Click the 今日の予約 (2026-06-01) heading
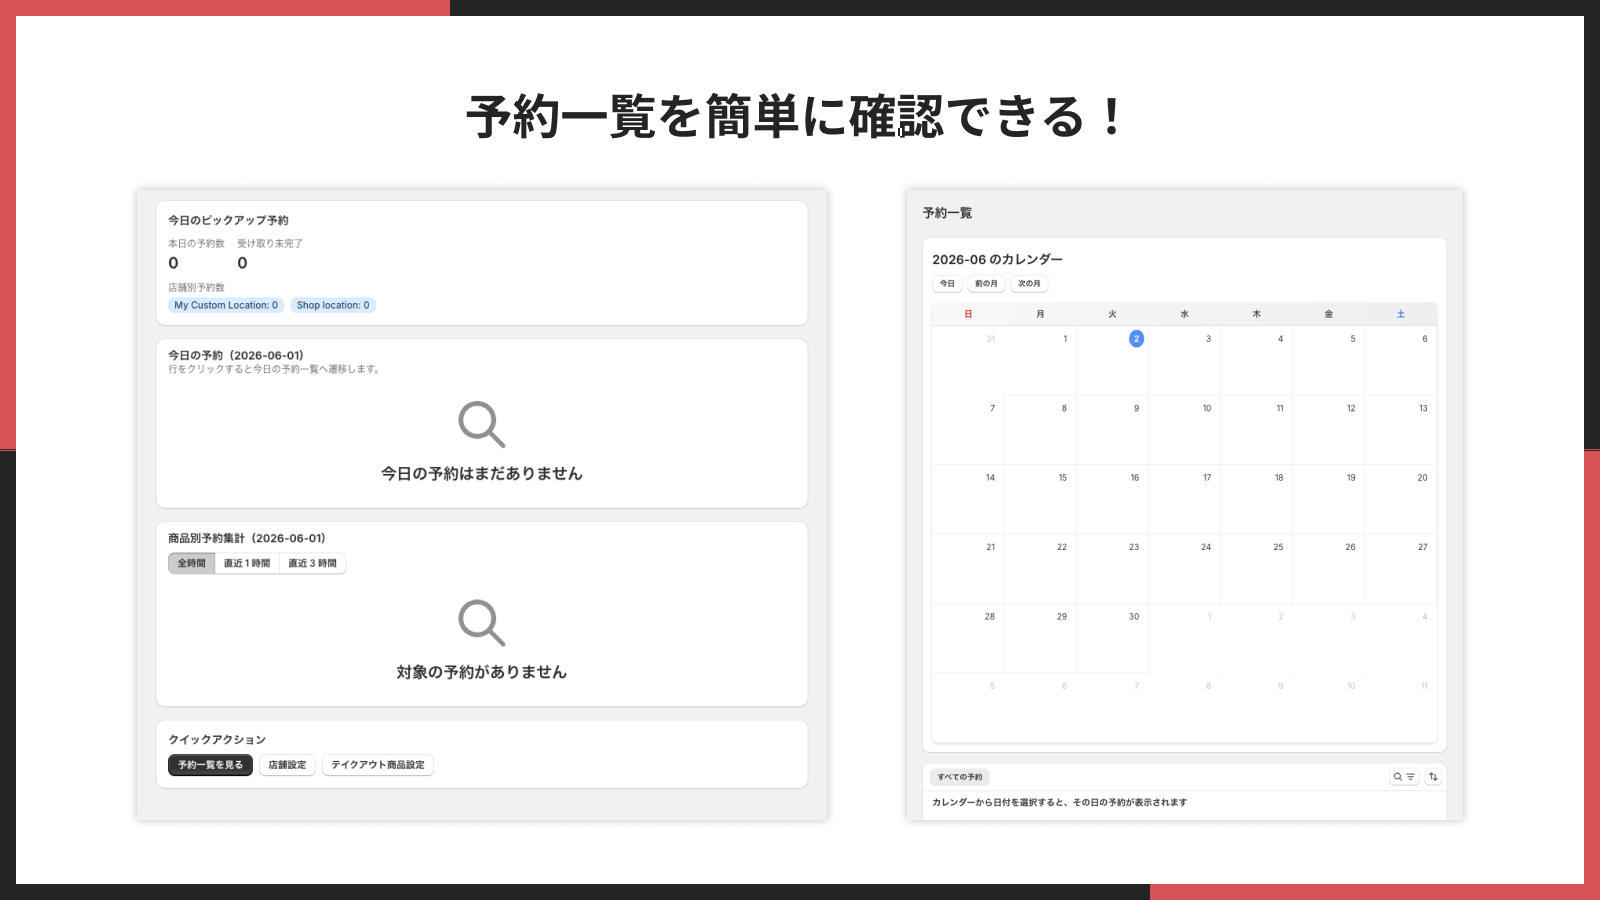The width and height of the screenshot is (1600, 900). tap(236, 355)
